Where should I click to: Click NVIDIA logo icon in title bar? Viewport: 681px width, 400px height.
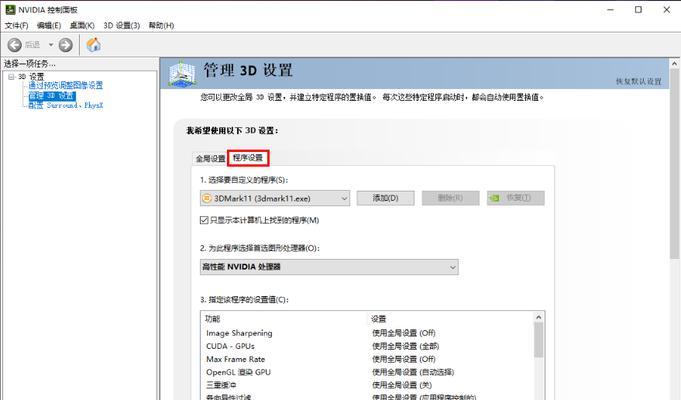10,10
